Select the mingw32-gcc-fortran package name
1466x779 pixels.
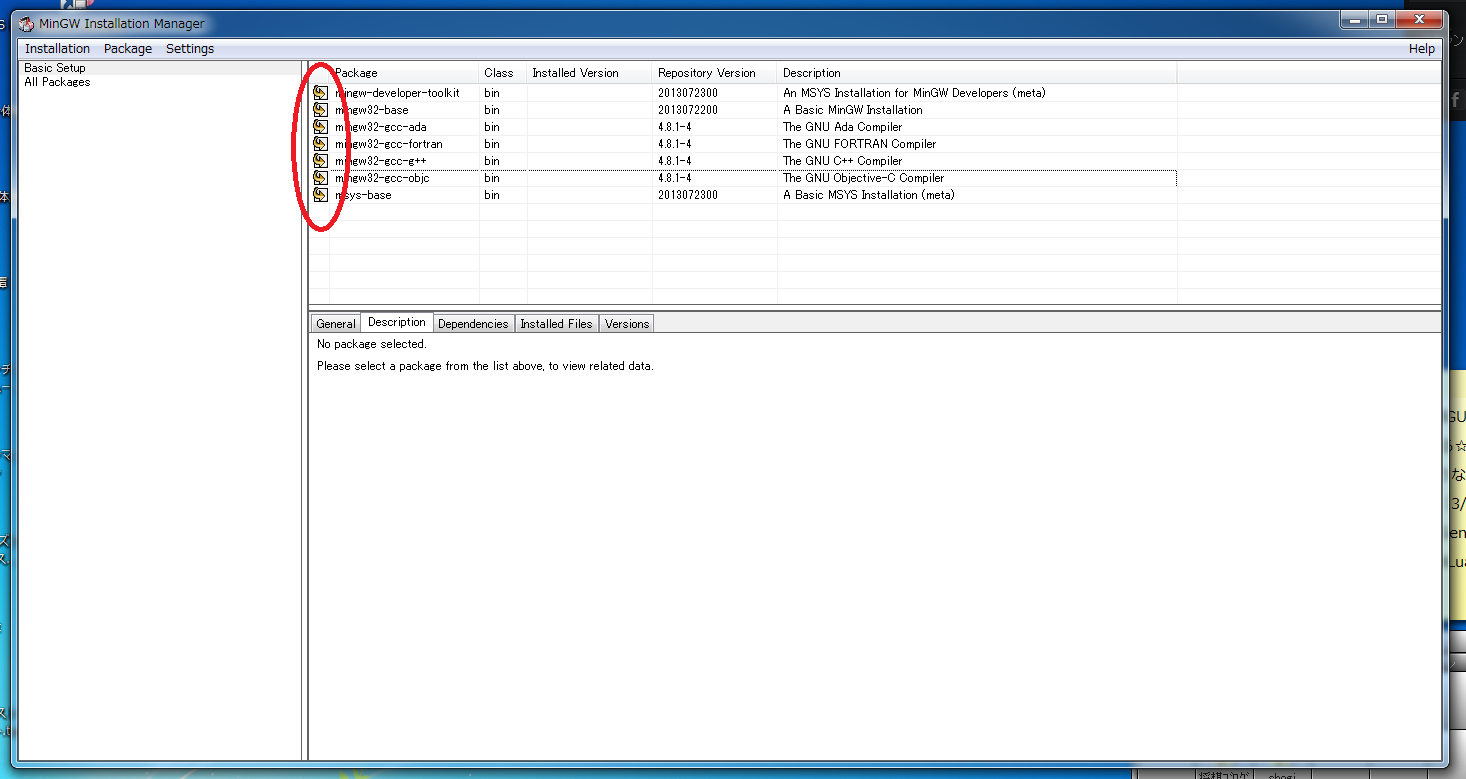pos(389,144)
